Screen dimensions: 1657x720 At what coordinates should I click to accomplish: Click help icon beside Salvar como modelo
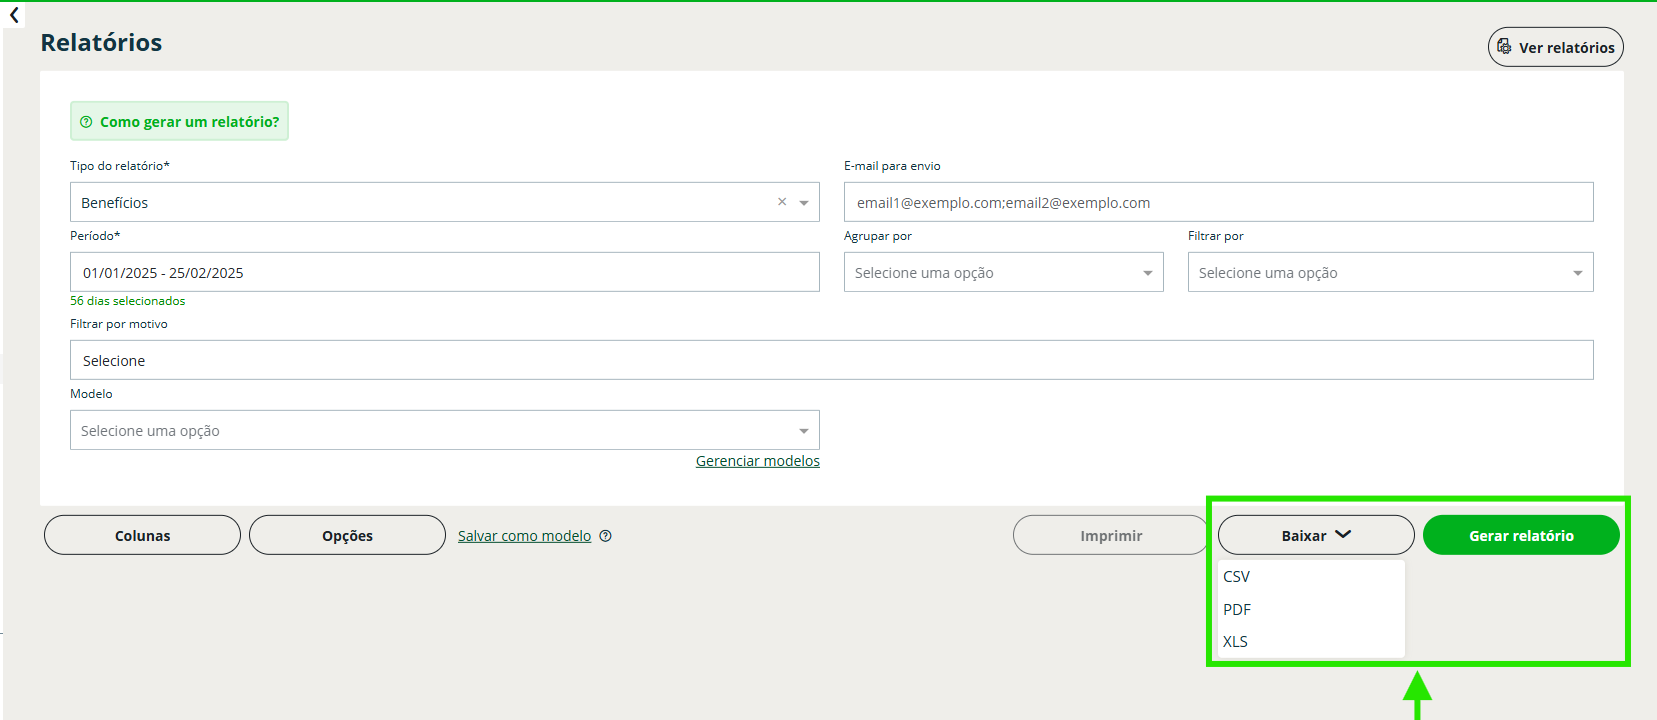(x=605, y=536)
